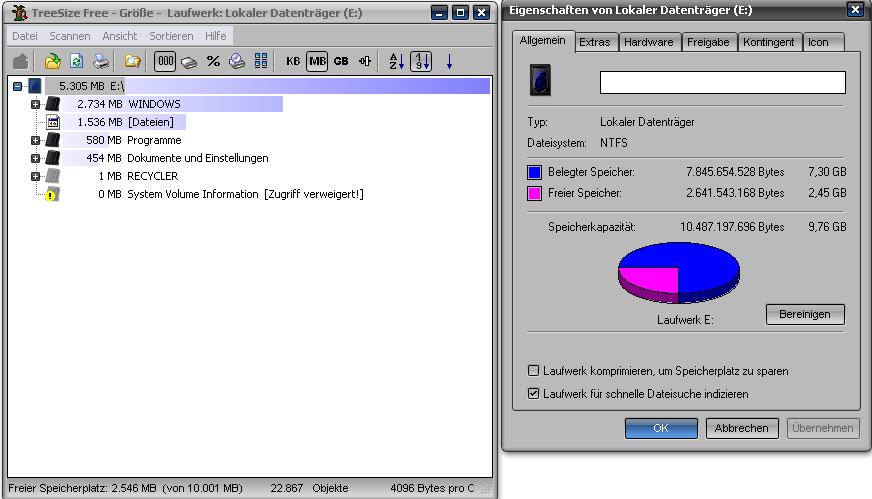Open the Ansicht menu
872x499 pixels.
[120, 36]
